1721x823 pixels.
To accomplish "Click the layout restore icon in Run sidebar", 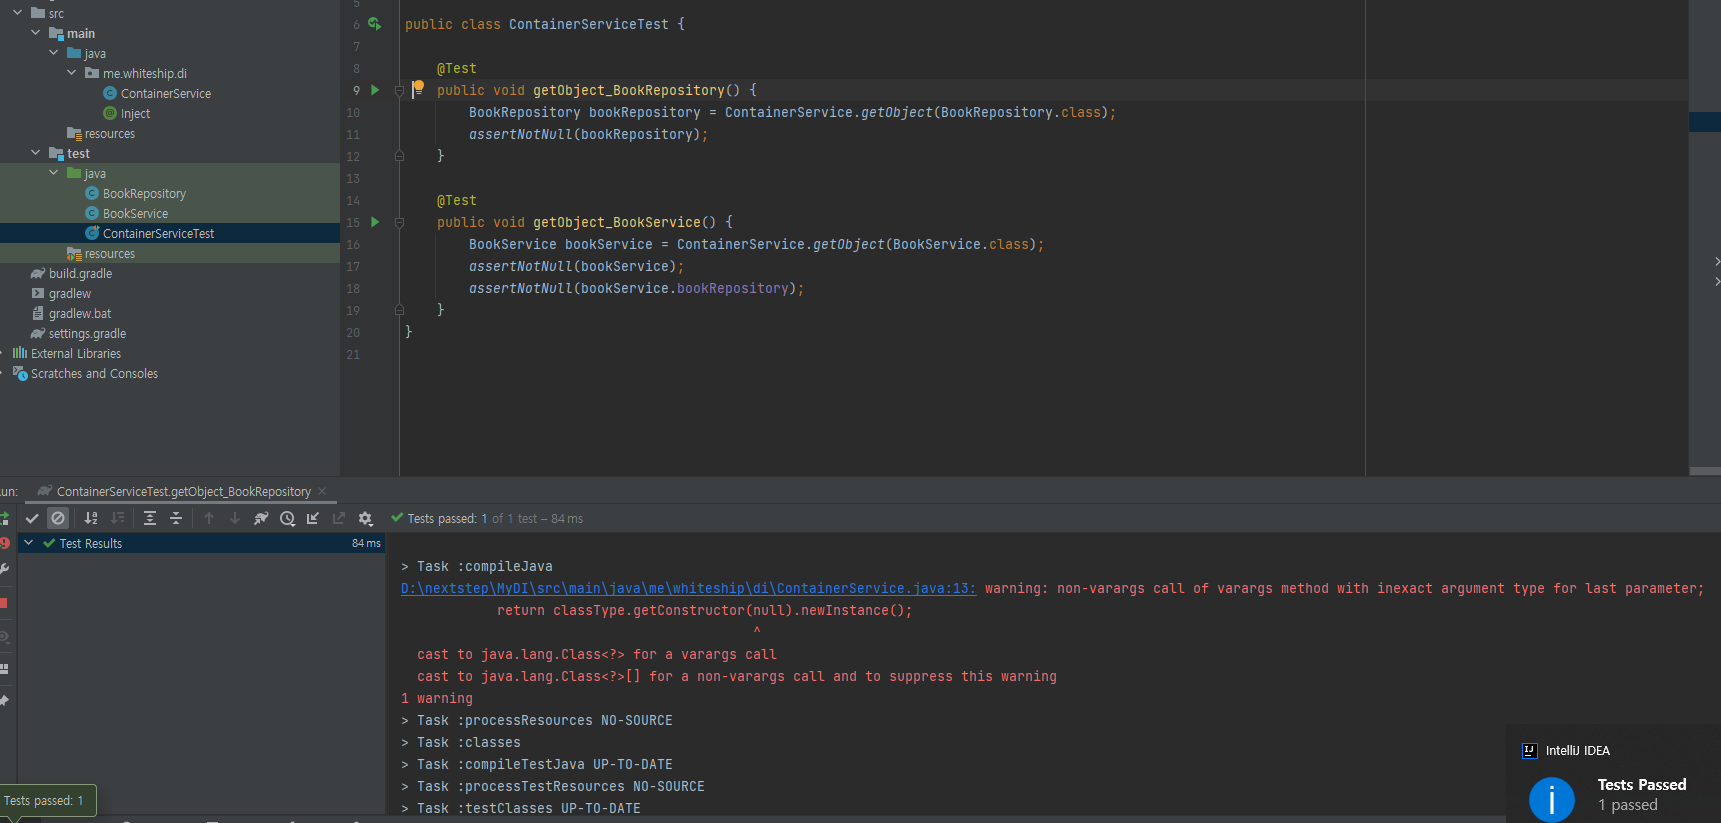I will coord(4,669).
